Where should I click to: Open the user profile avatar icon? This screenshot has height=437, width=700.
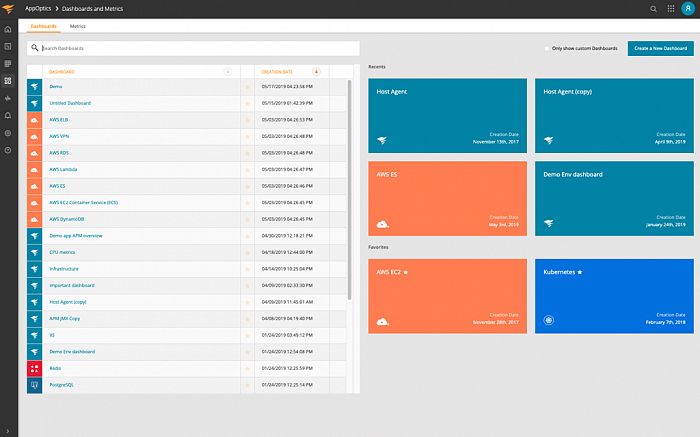coord(688,8)
